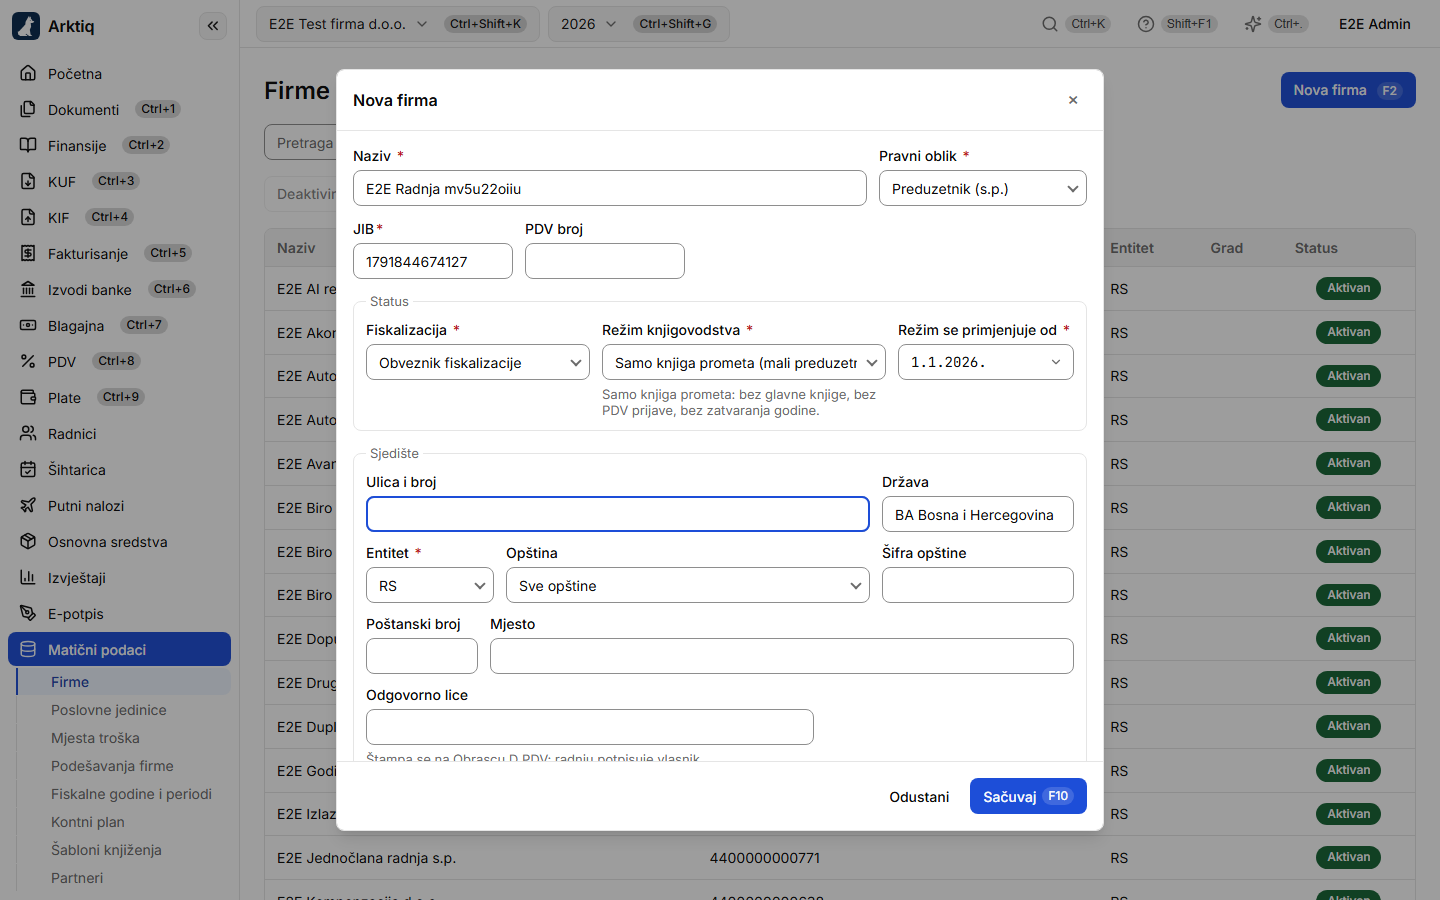Viewport: 1440px width, 900px height.
Task: Focus the Ulica i broj field
Action: click(x=618, y=514)
